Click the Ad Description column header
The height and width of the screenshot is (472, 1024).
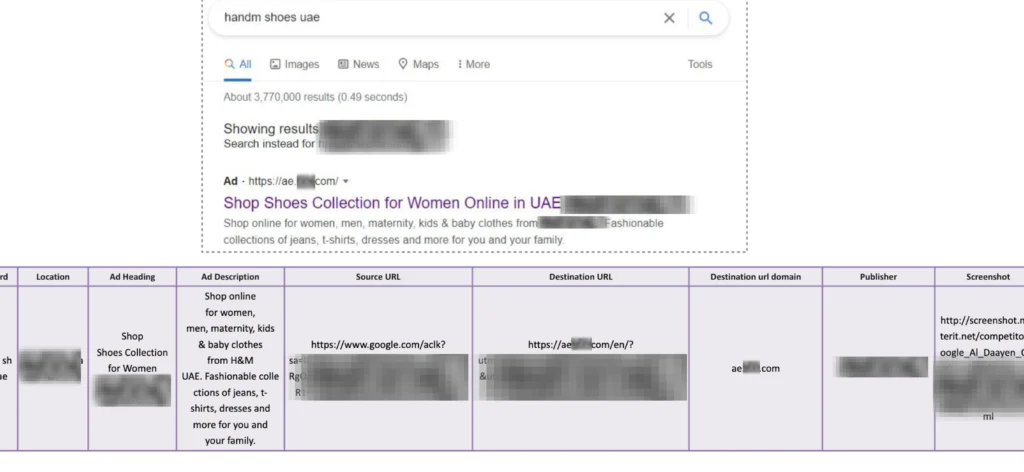click(x=230, y=277)
